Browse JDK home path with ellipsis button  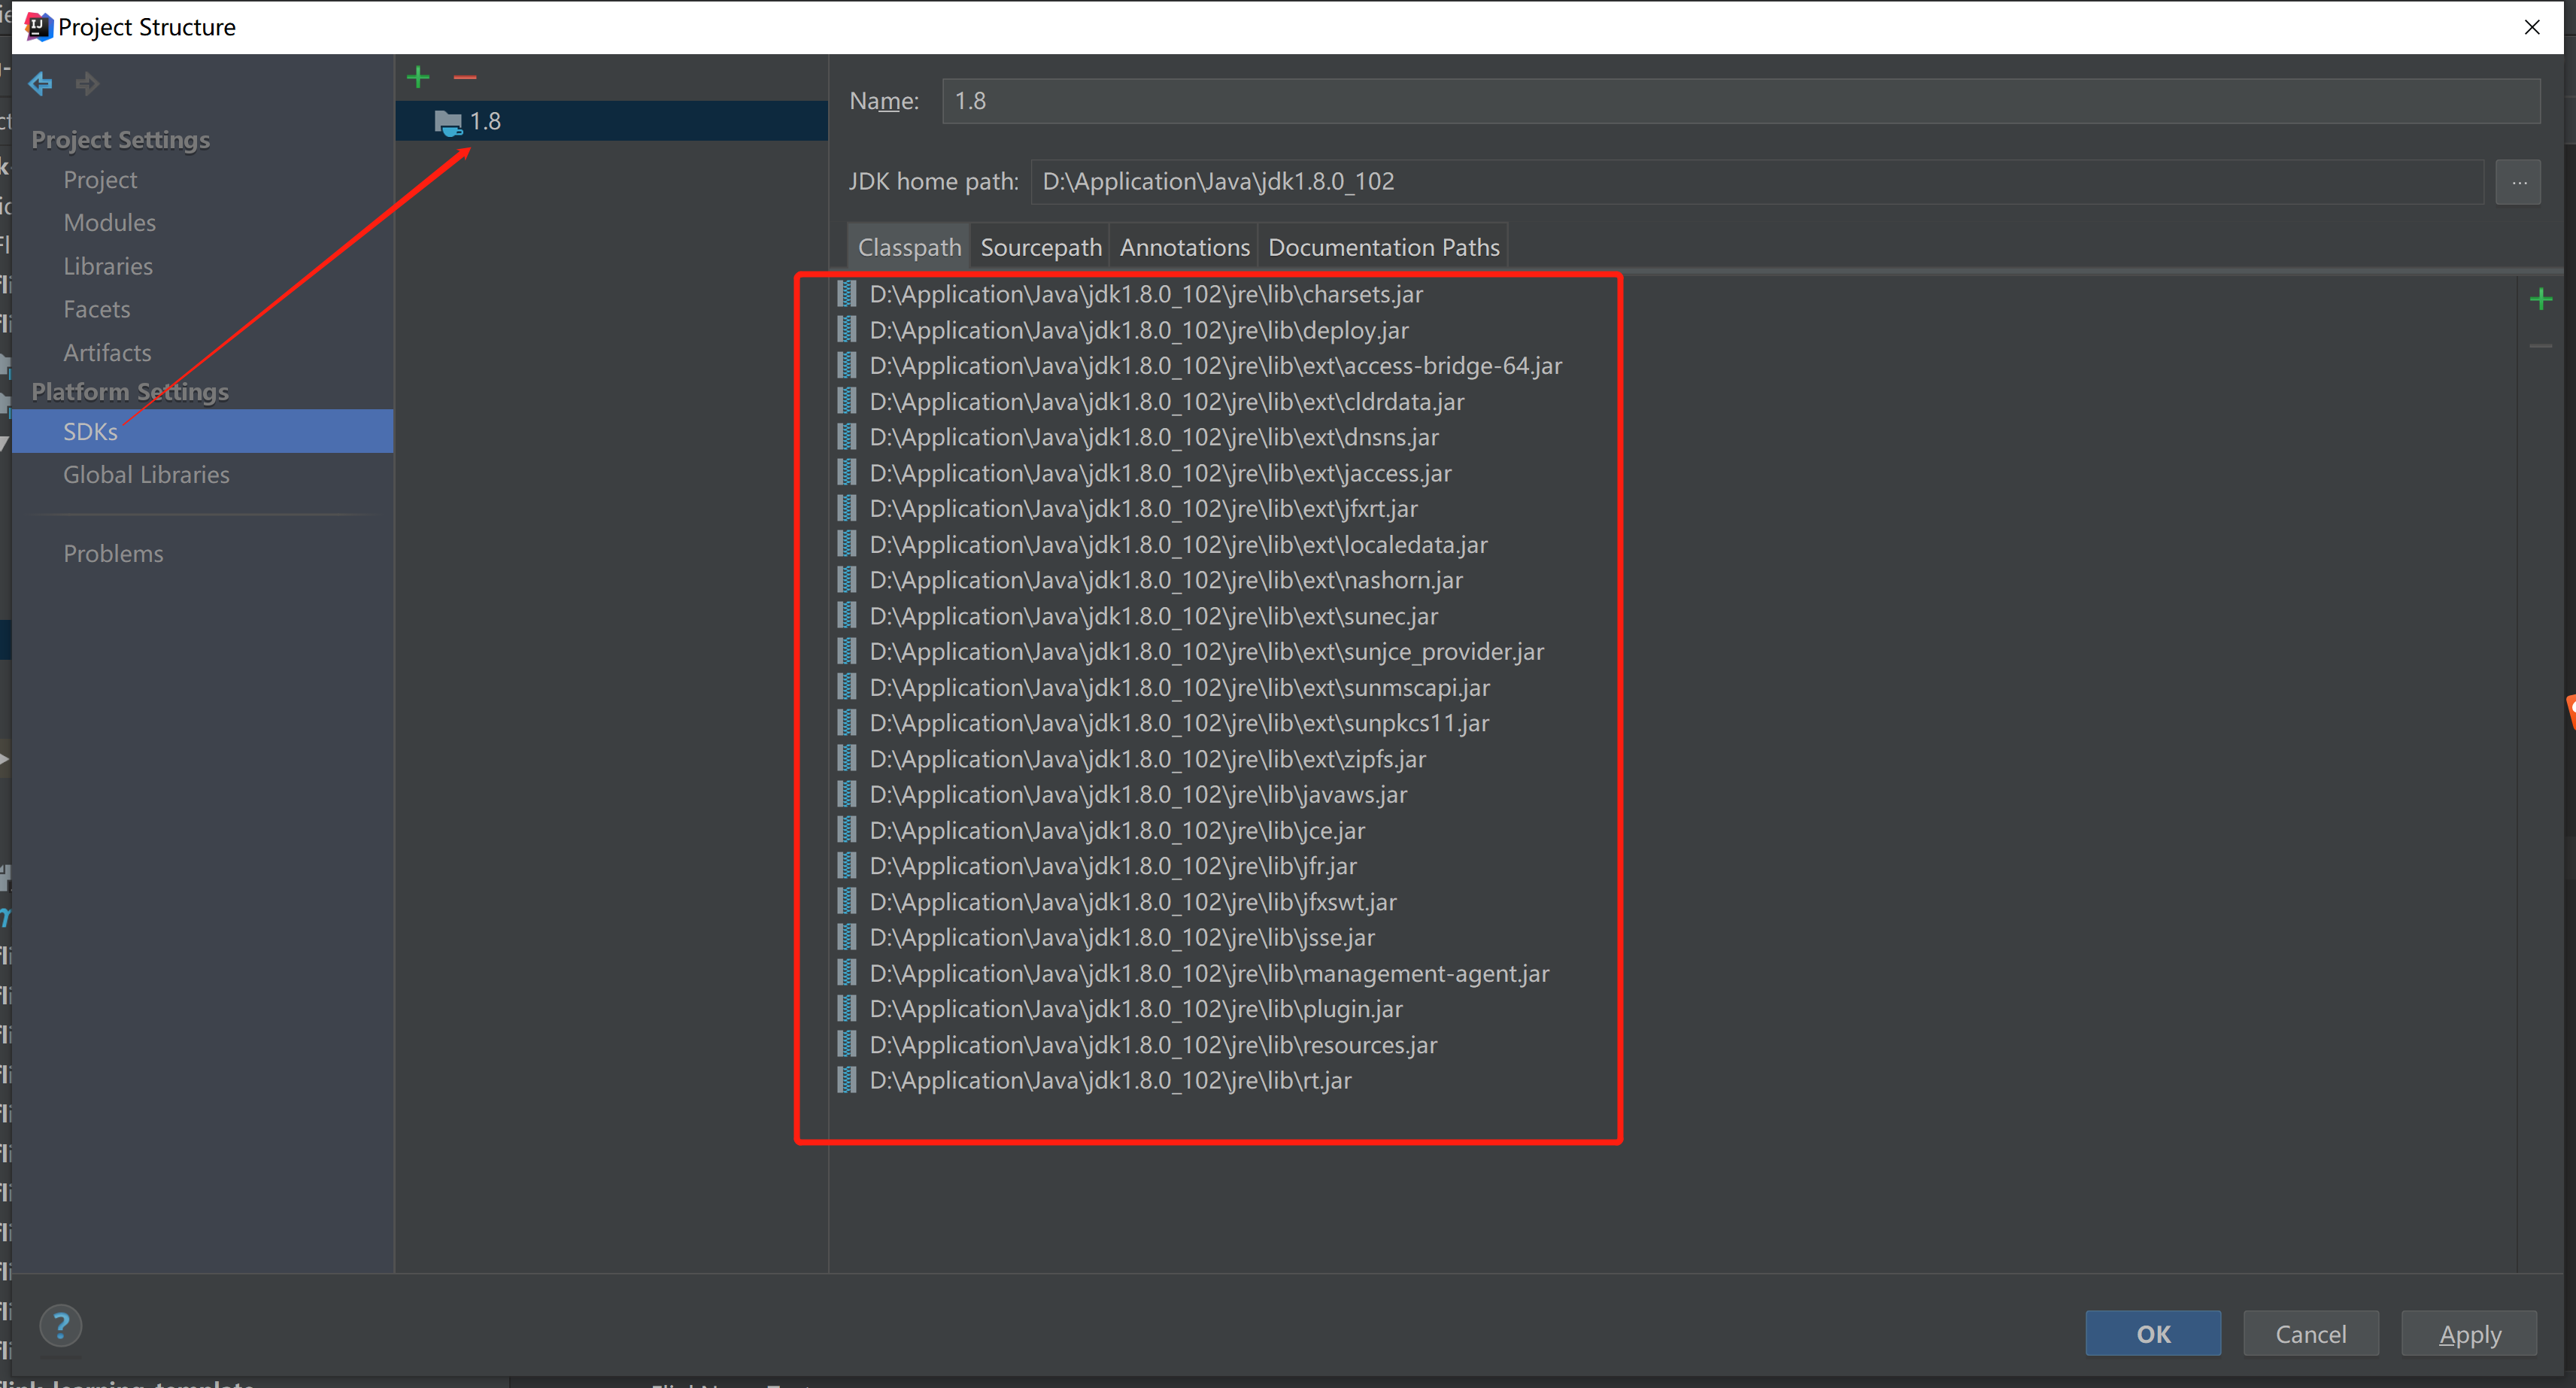tap(2518, 182)
